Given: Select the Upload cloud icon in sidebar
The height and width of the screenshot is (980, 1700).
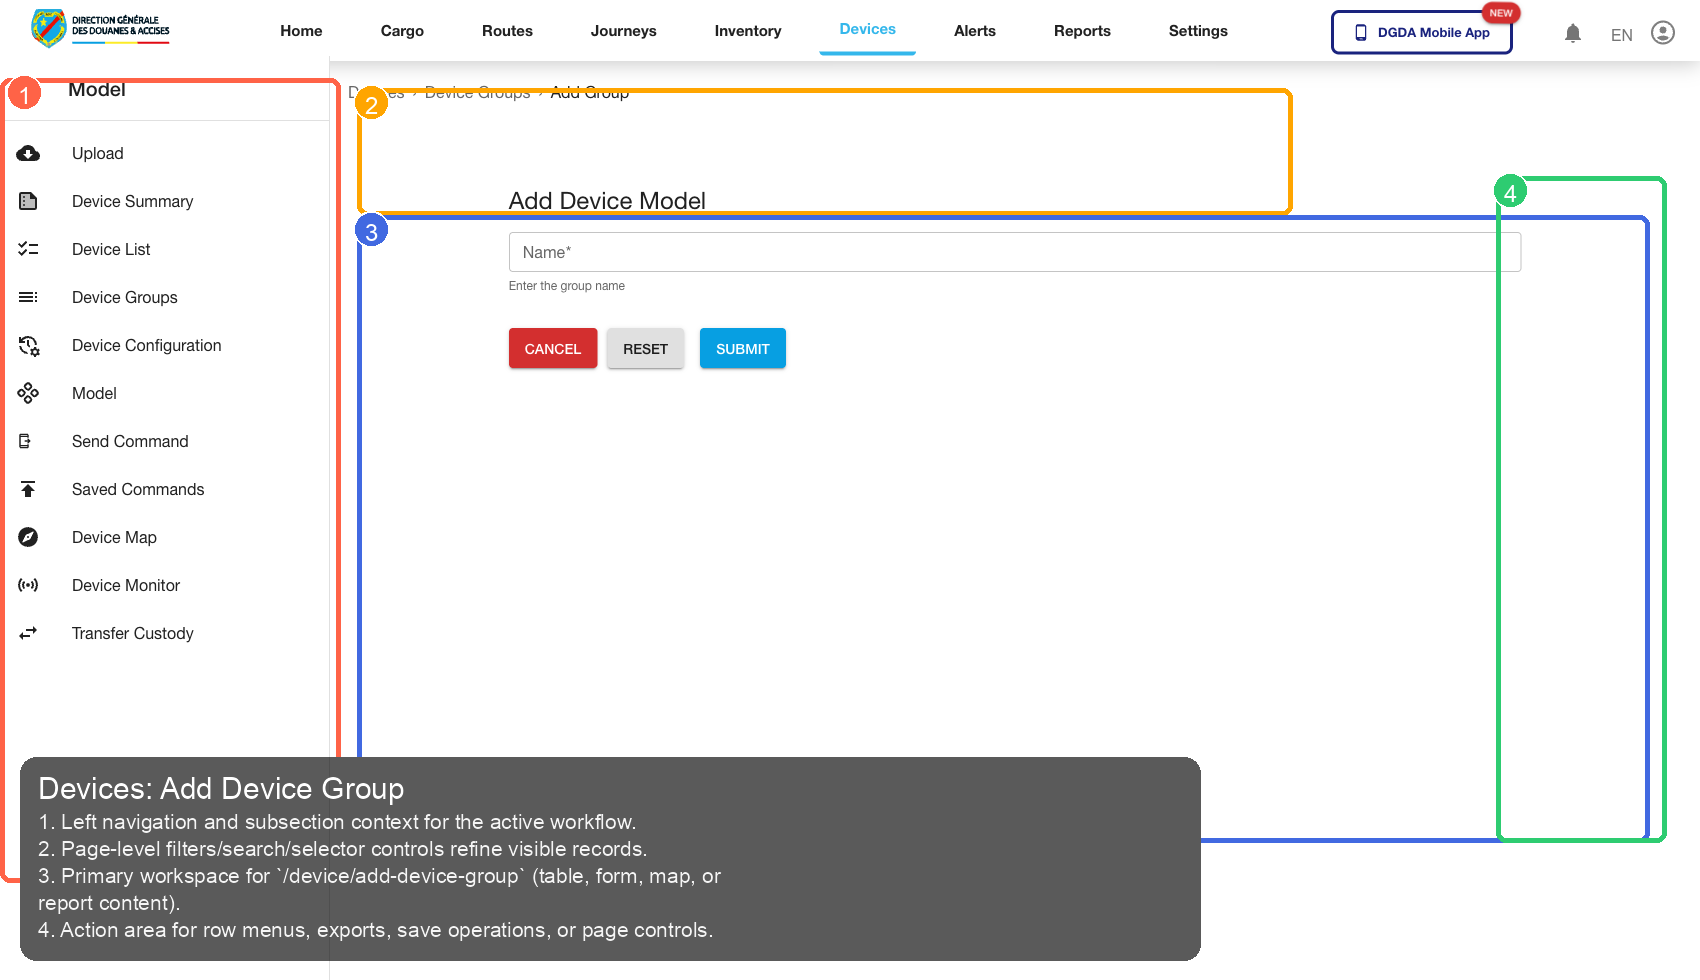Looking at the screenshot, I should [x=28, y=153].
